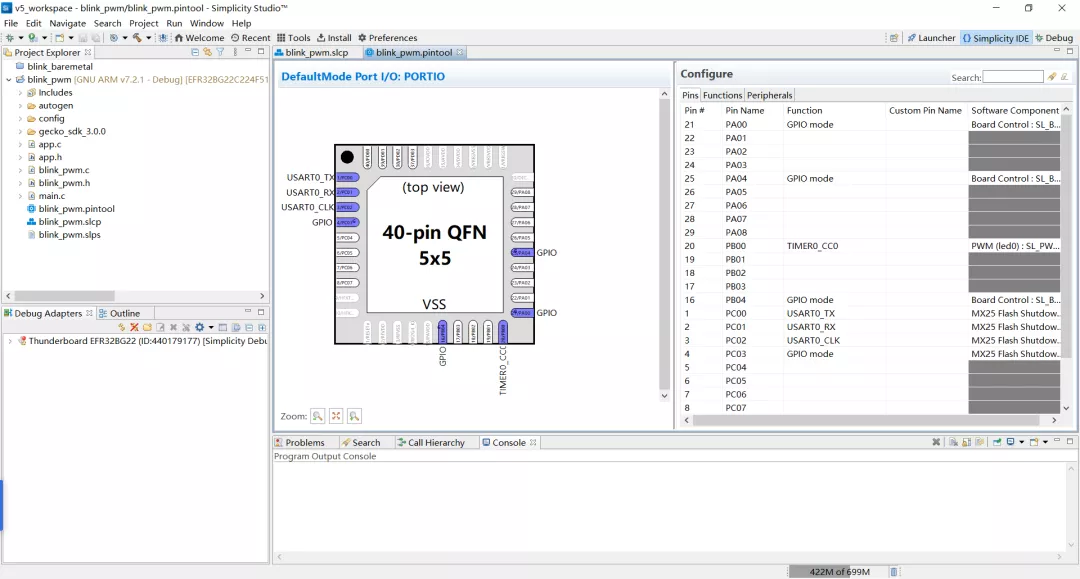Click the clear search icon in Configure panel

pos(1064,77)
